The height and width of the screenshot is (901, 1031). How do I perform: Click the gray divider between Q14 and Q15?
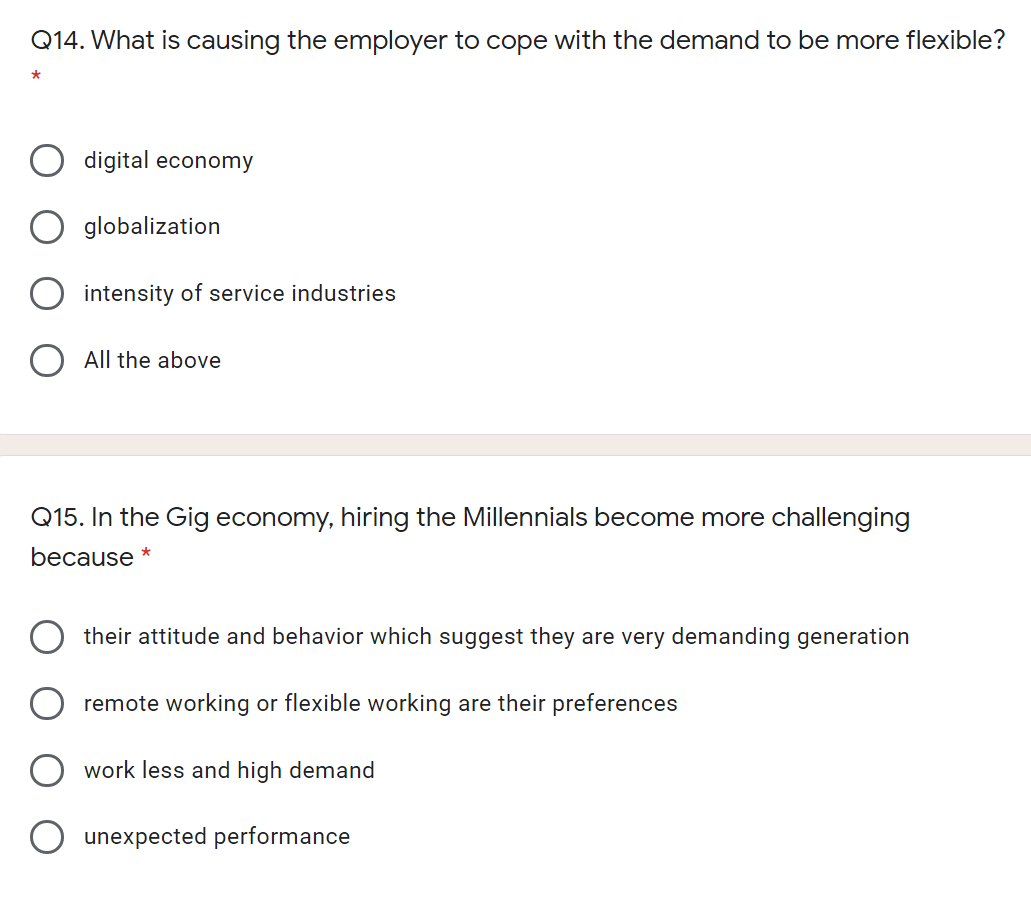click(515, 443)
